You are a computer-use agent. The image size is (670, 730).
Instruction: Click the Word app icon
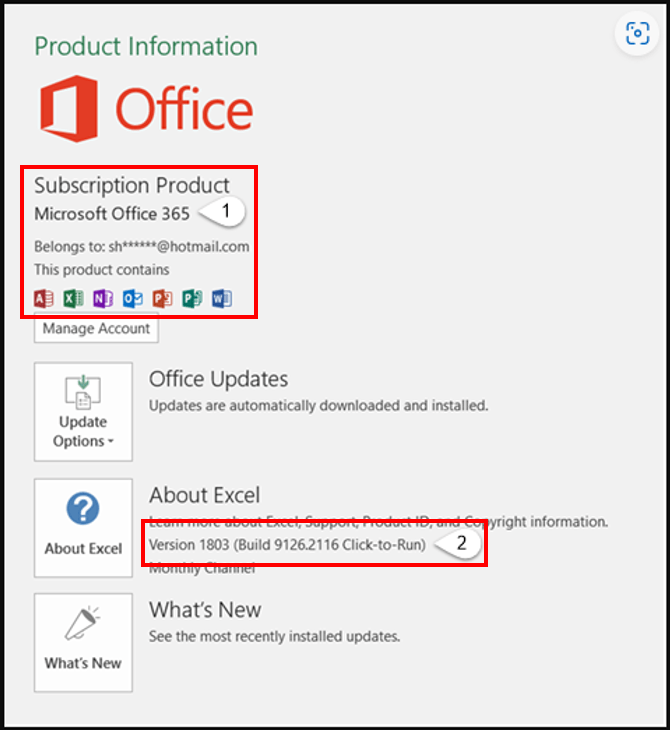pos(222,298)
